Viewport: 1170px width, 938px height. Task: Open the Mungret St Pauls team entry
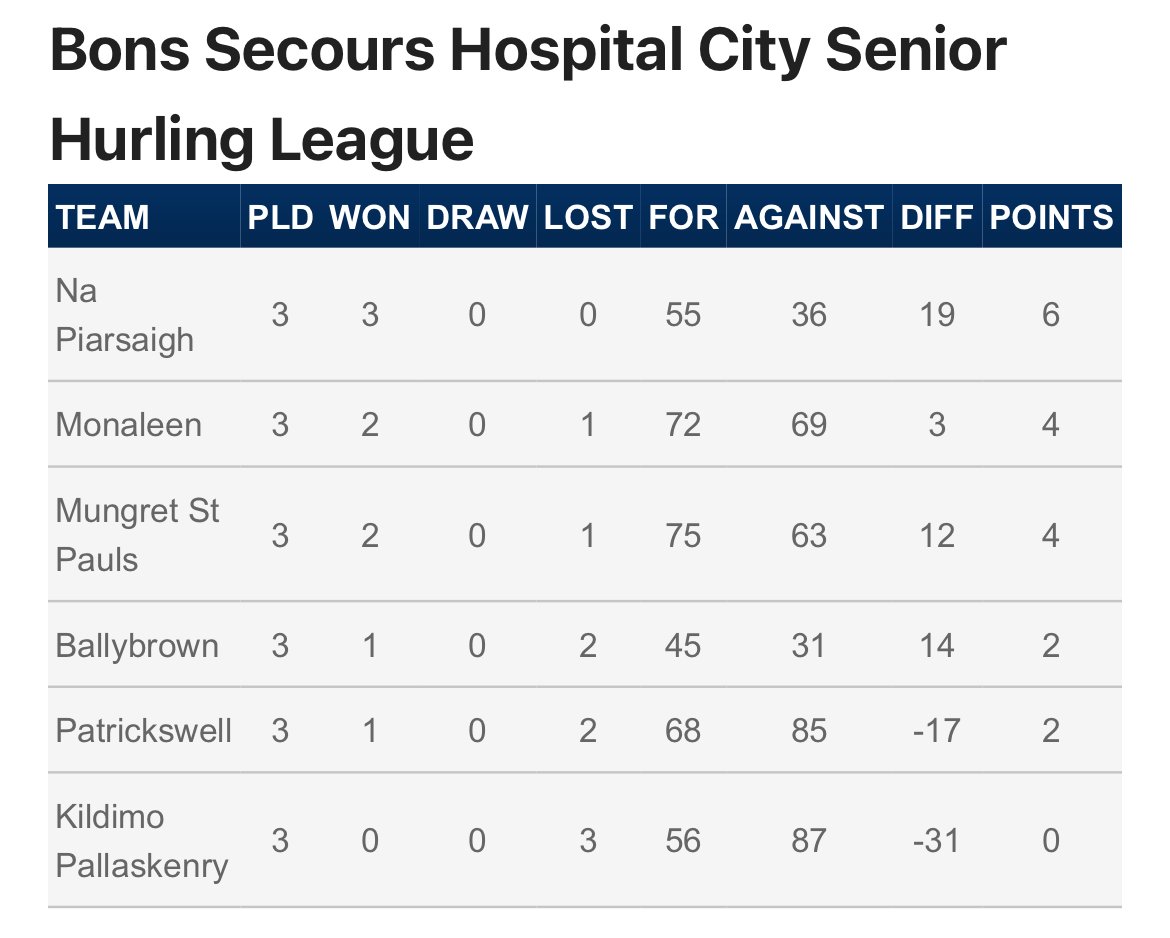137,535
